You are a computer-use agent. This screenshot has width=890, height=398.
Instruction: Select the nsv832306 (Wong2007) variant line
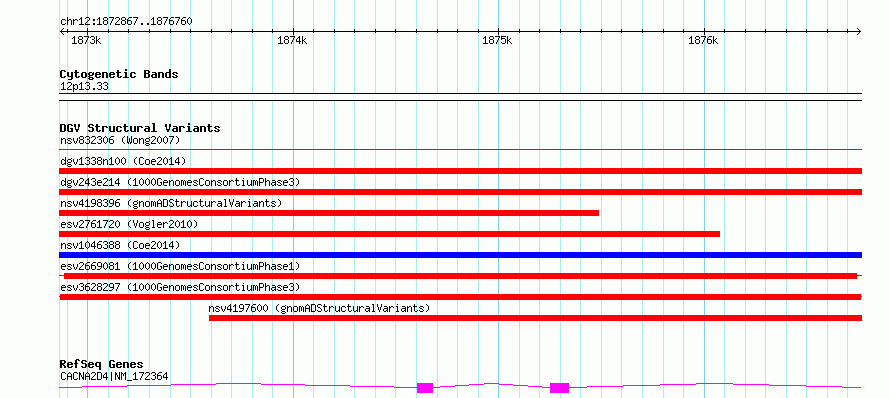tap(461, 150)
